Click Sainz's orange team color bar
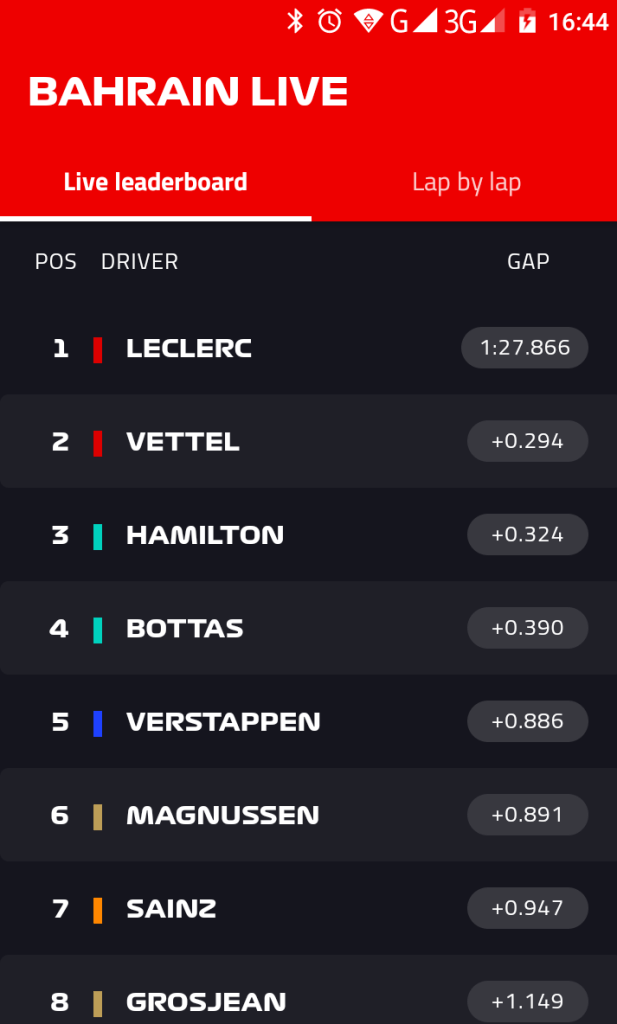Image resolution: width=617 pixels, height=1024 pixels. [x=98, y=910]
